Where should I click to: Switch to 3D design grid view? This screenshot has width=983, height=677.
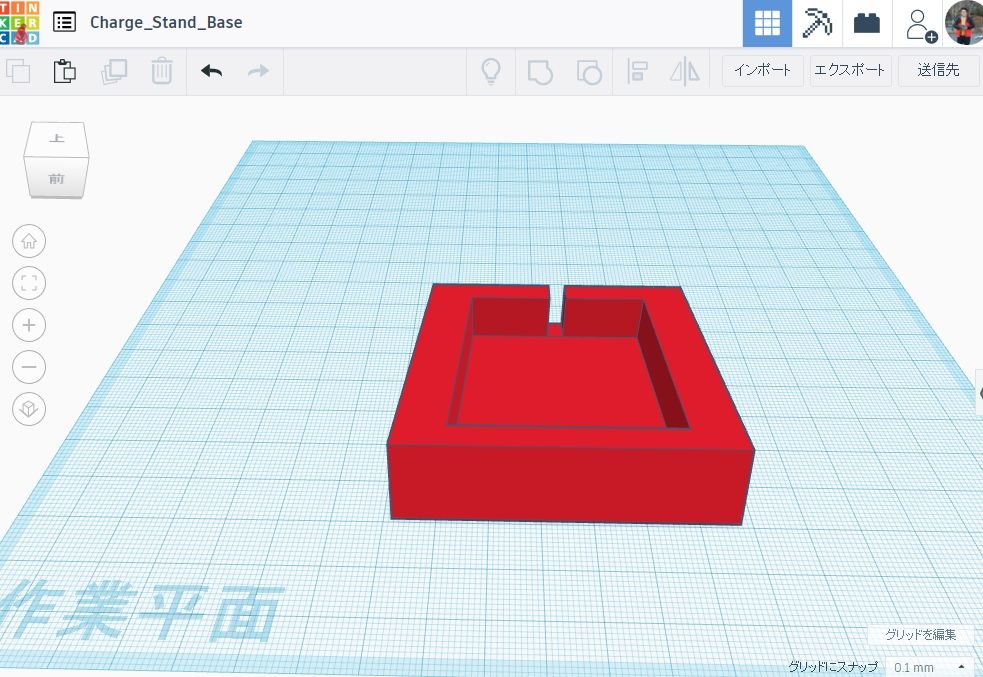click(767, 23)
